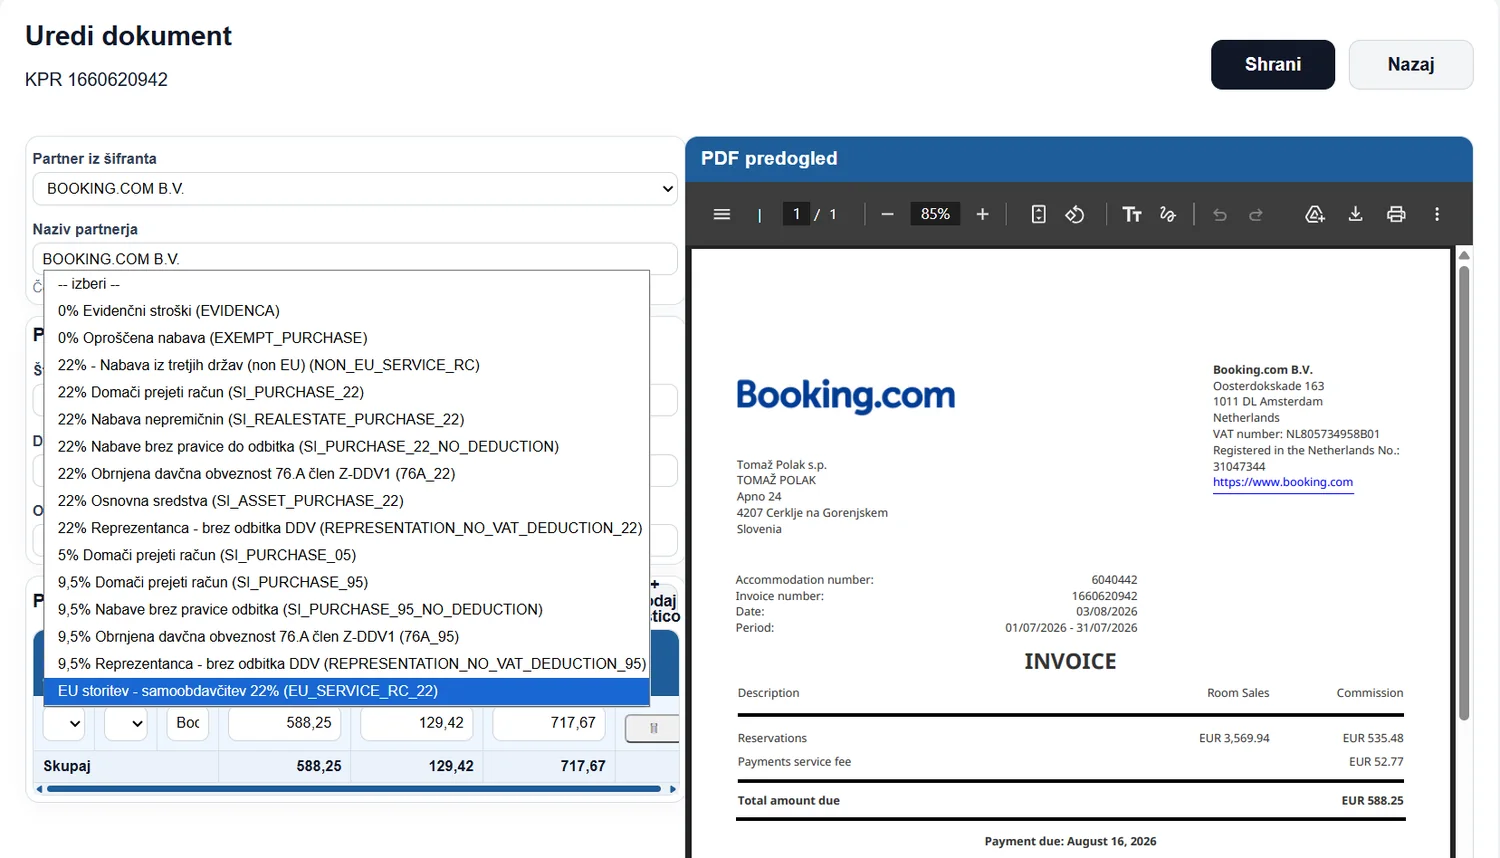Click the fit to page icon
This screenshot has height=858, width=1500.
[x=1039, y=214]
